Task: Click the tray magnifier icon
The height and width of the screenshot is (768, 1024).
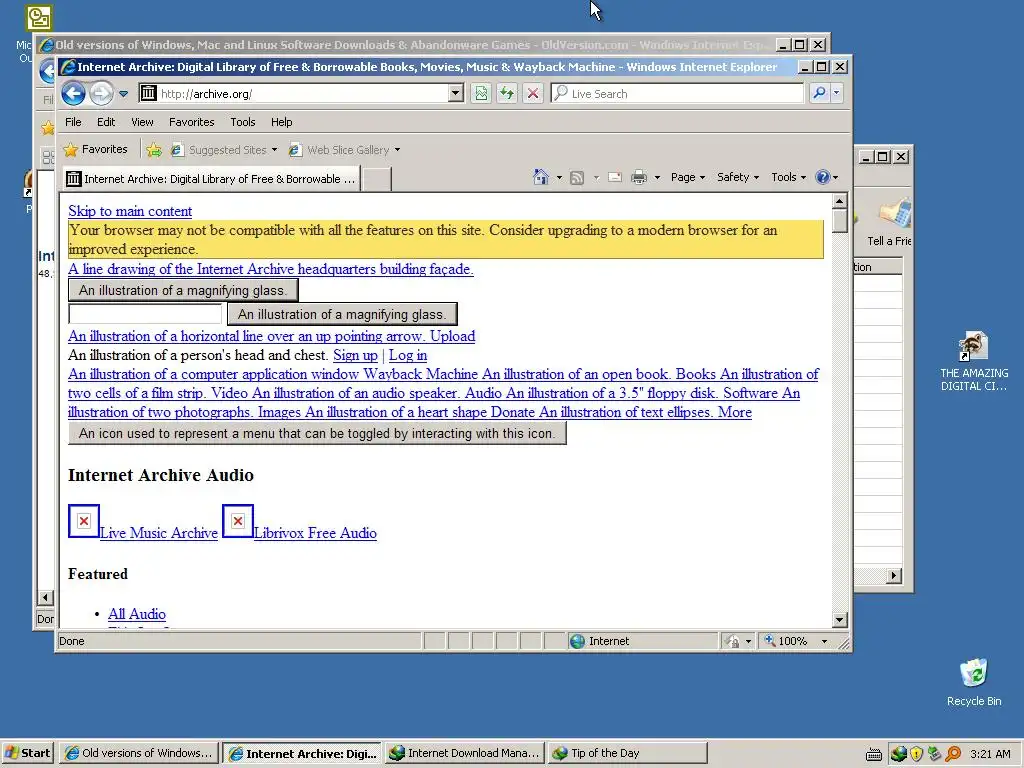Action: 953,754
